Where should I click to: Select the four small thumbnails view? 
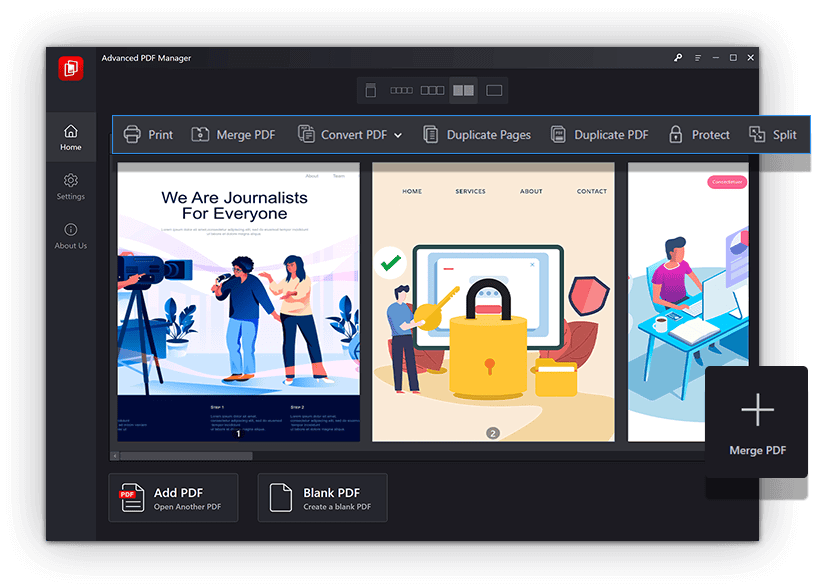click(401, 90)
